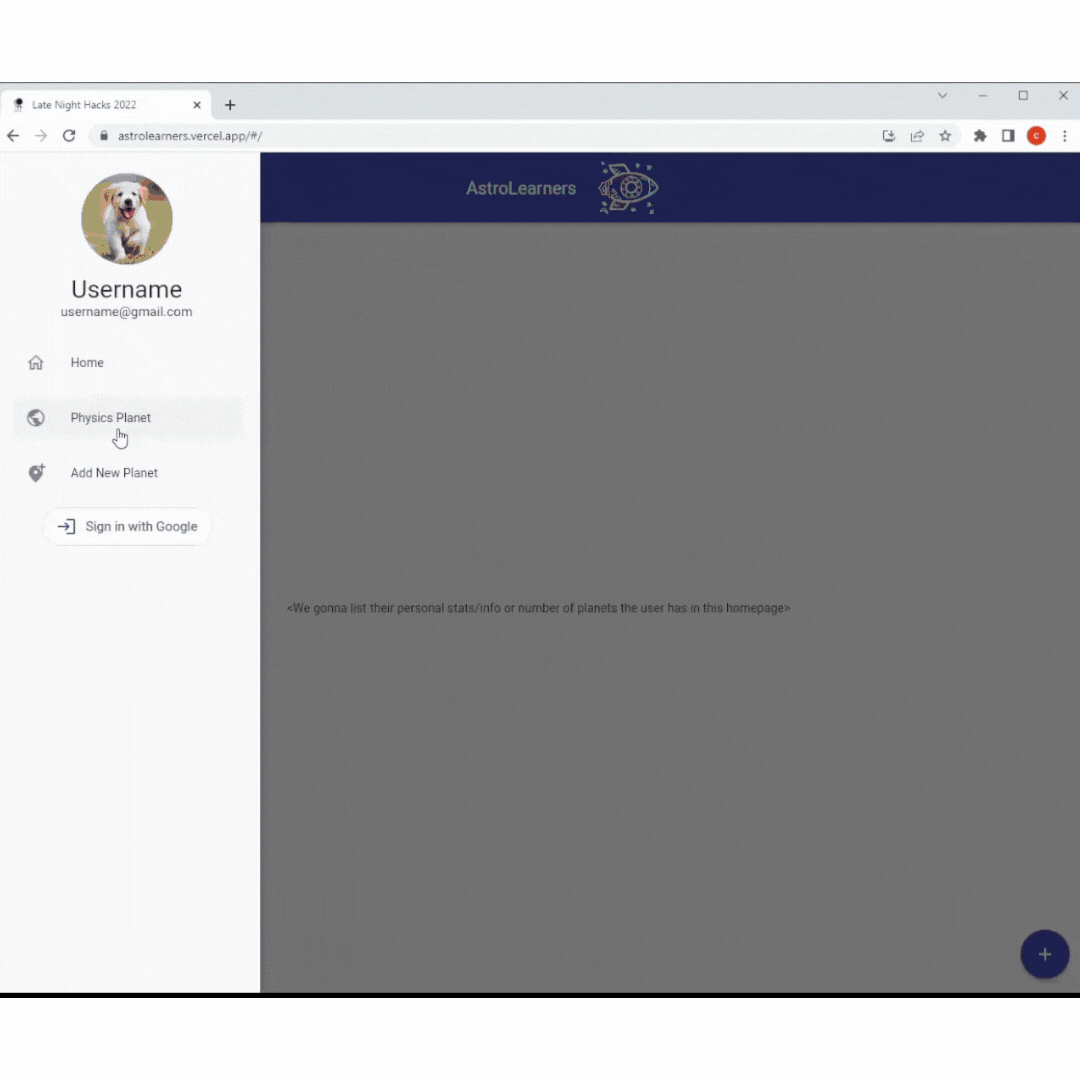Click Sign in with Google button
This screenshot has width=1080, height=1080.
(x=127, y=526)
